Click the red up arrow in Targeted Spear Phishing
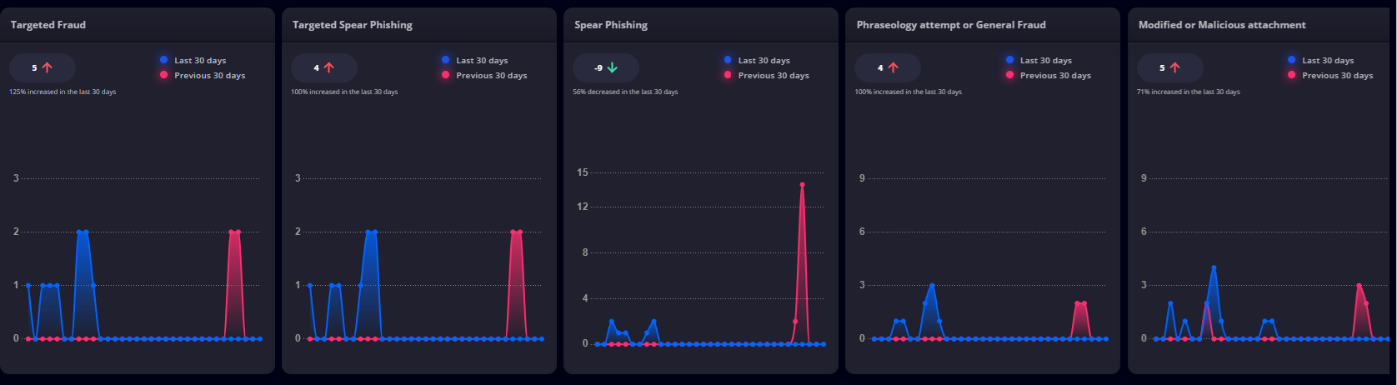This screenshot has width=1397, height=385. 328,68
